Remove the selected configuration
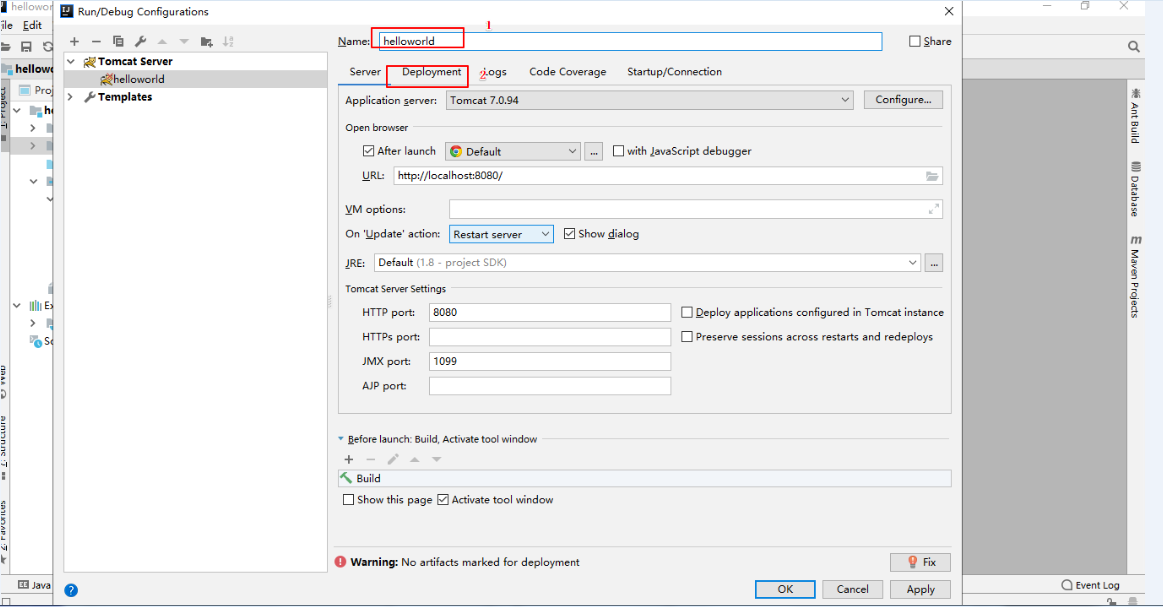Image resolution: width=1163 pixels, height=607 pixels. 96,42
